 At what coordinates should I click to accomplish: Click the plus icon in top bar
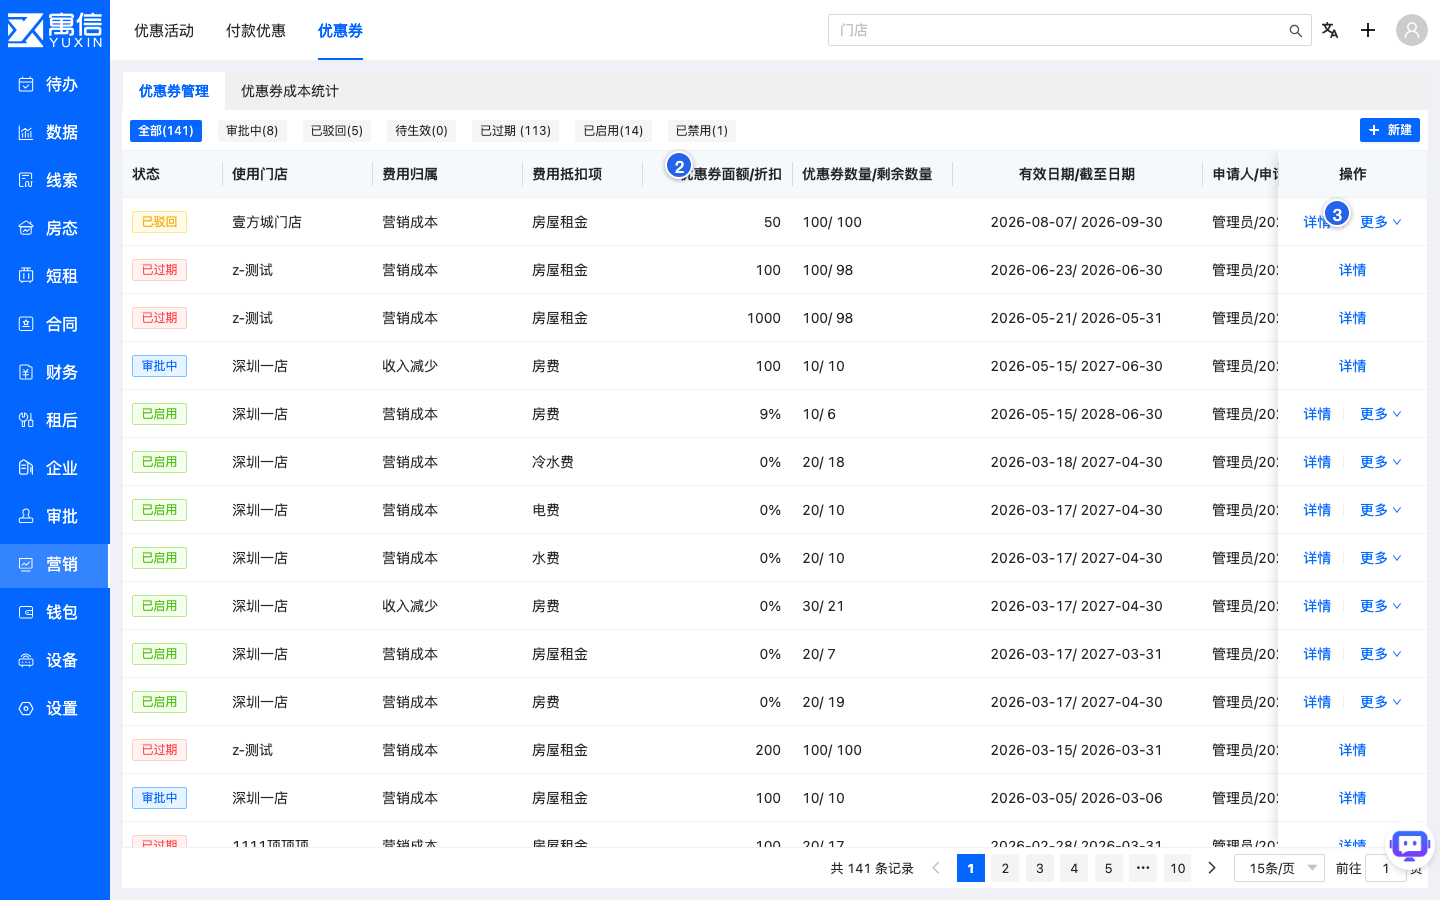1368,30
